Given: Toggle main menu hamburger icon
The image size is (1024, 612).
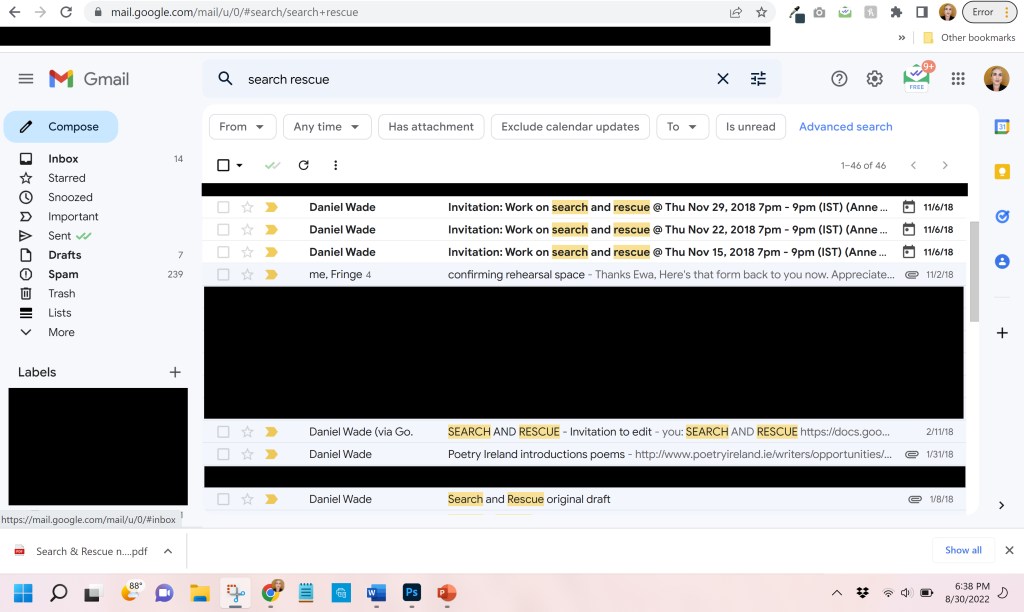Looking at the screenshot, I should tap(26, 79).
